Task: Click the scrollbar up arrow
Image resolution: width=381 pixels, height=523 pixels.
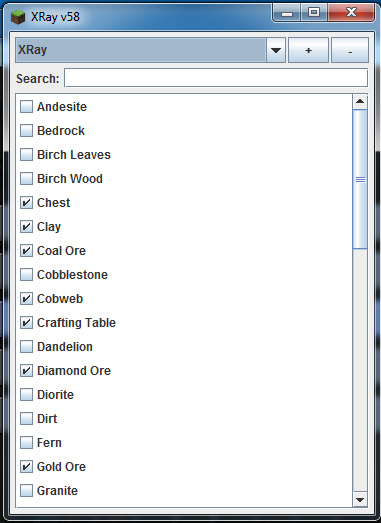Action: tap(360, 101)
